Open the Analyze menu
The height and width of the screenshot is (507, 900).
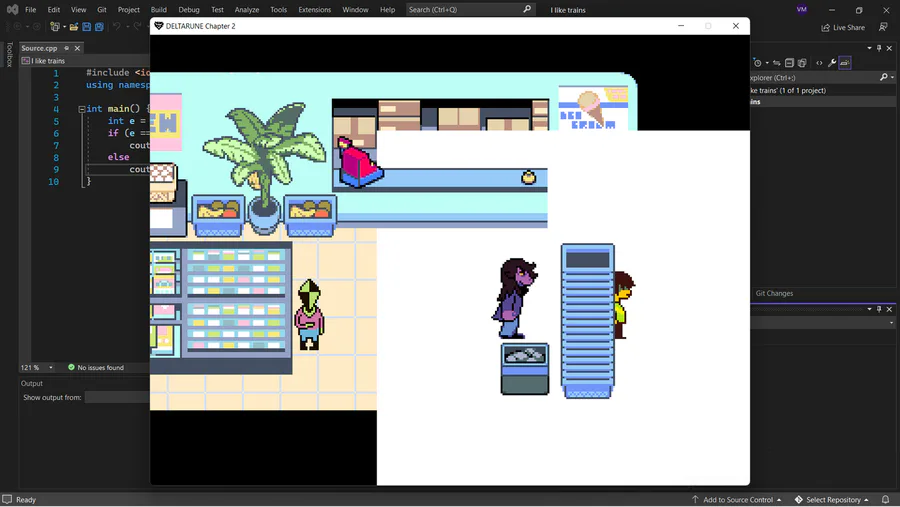coord(247,9)
